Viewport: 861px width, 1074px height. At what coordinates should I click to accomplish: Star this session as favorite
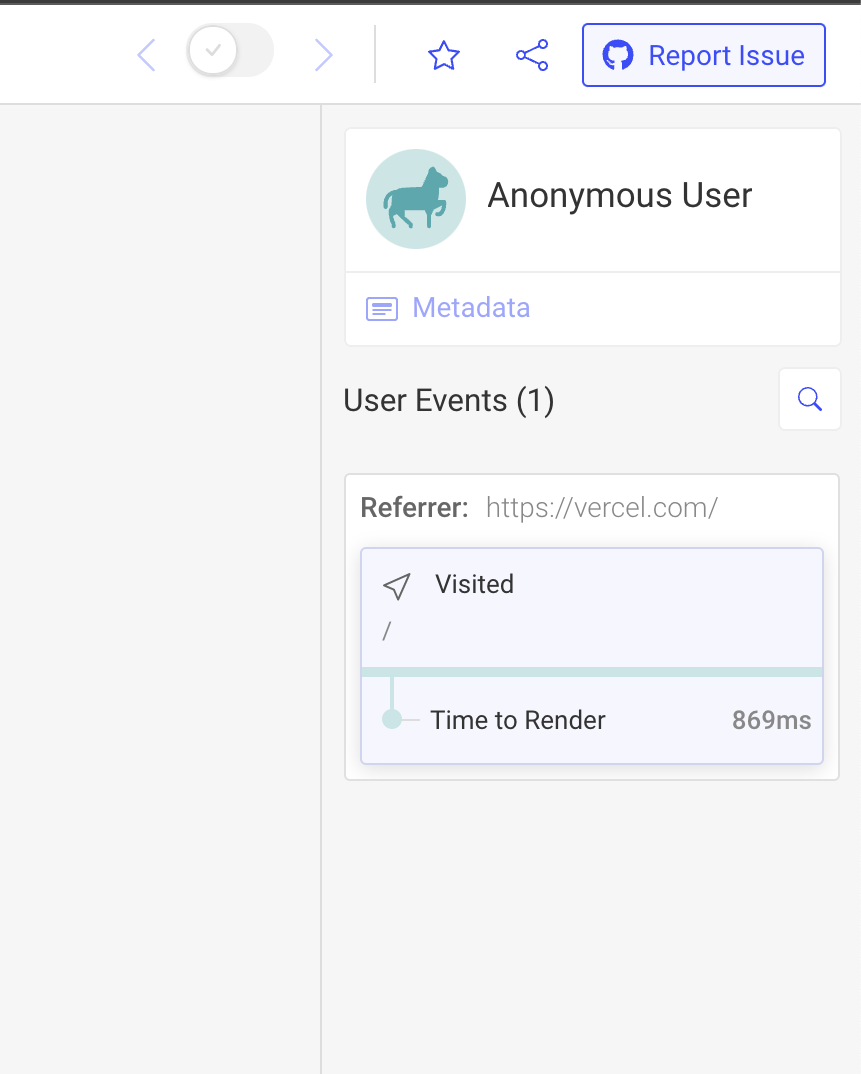(x=444, y=55)
